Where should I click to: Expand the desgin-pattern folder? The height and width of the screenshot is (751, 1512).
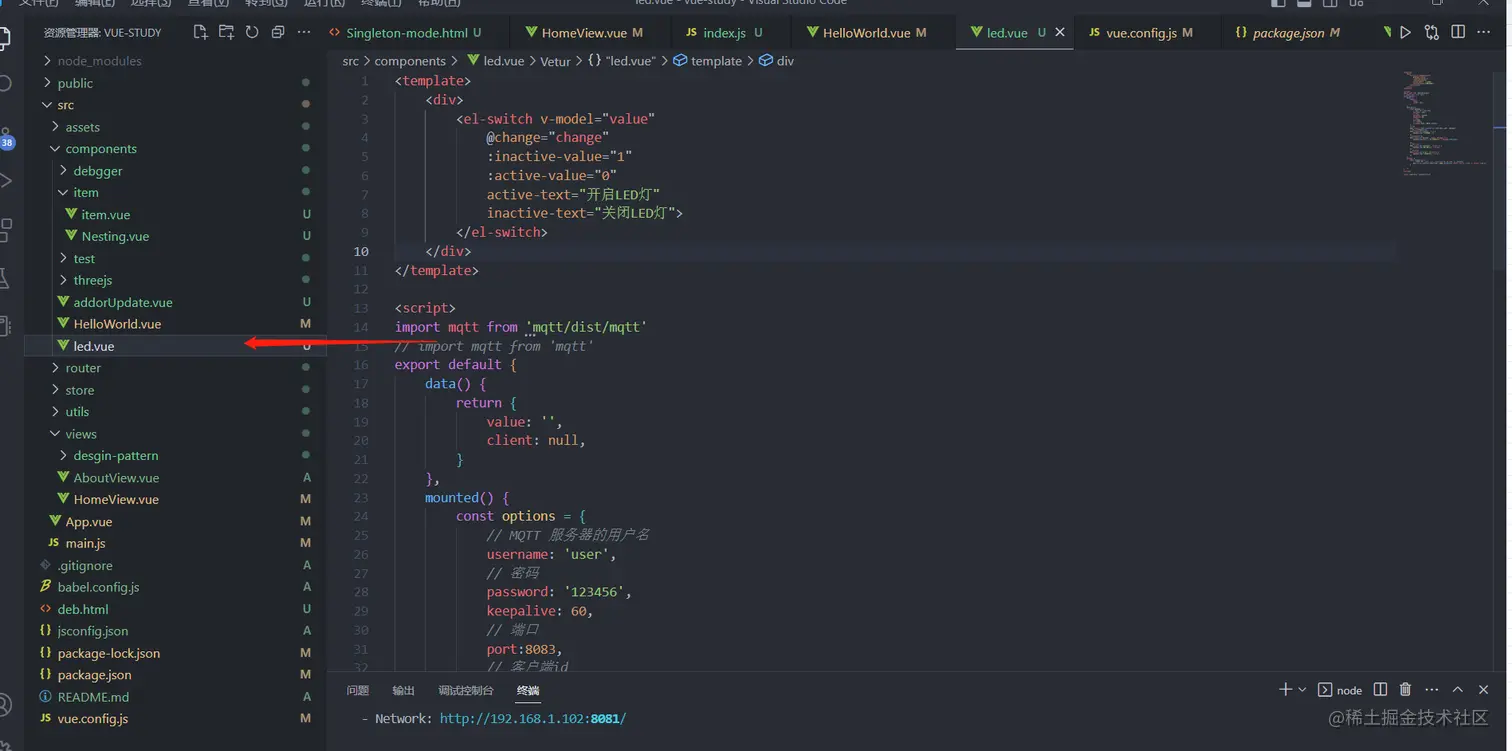coord(174,455)
